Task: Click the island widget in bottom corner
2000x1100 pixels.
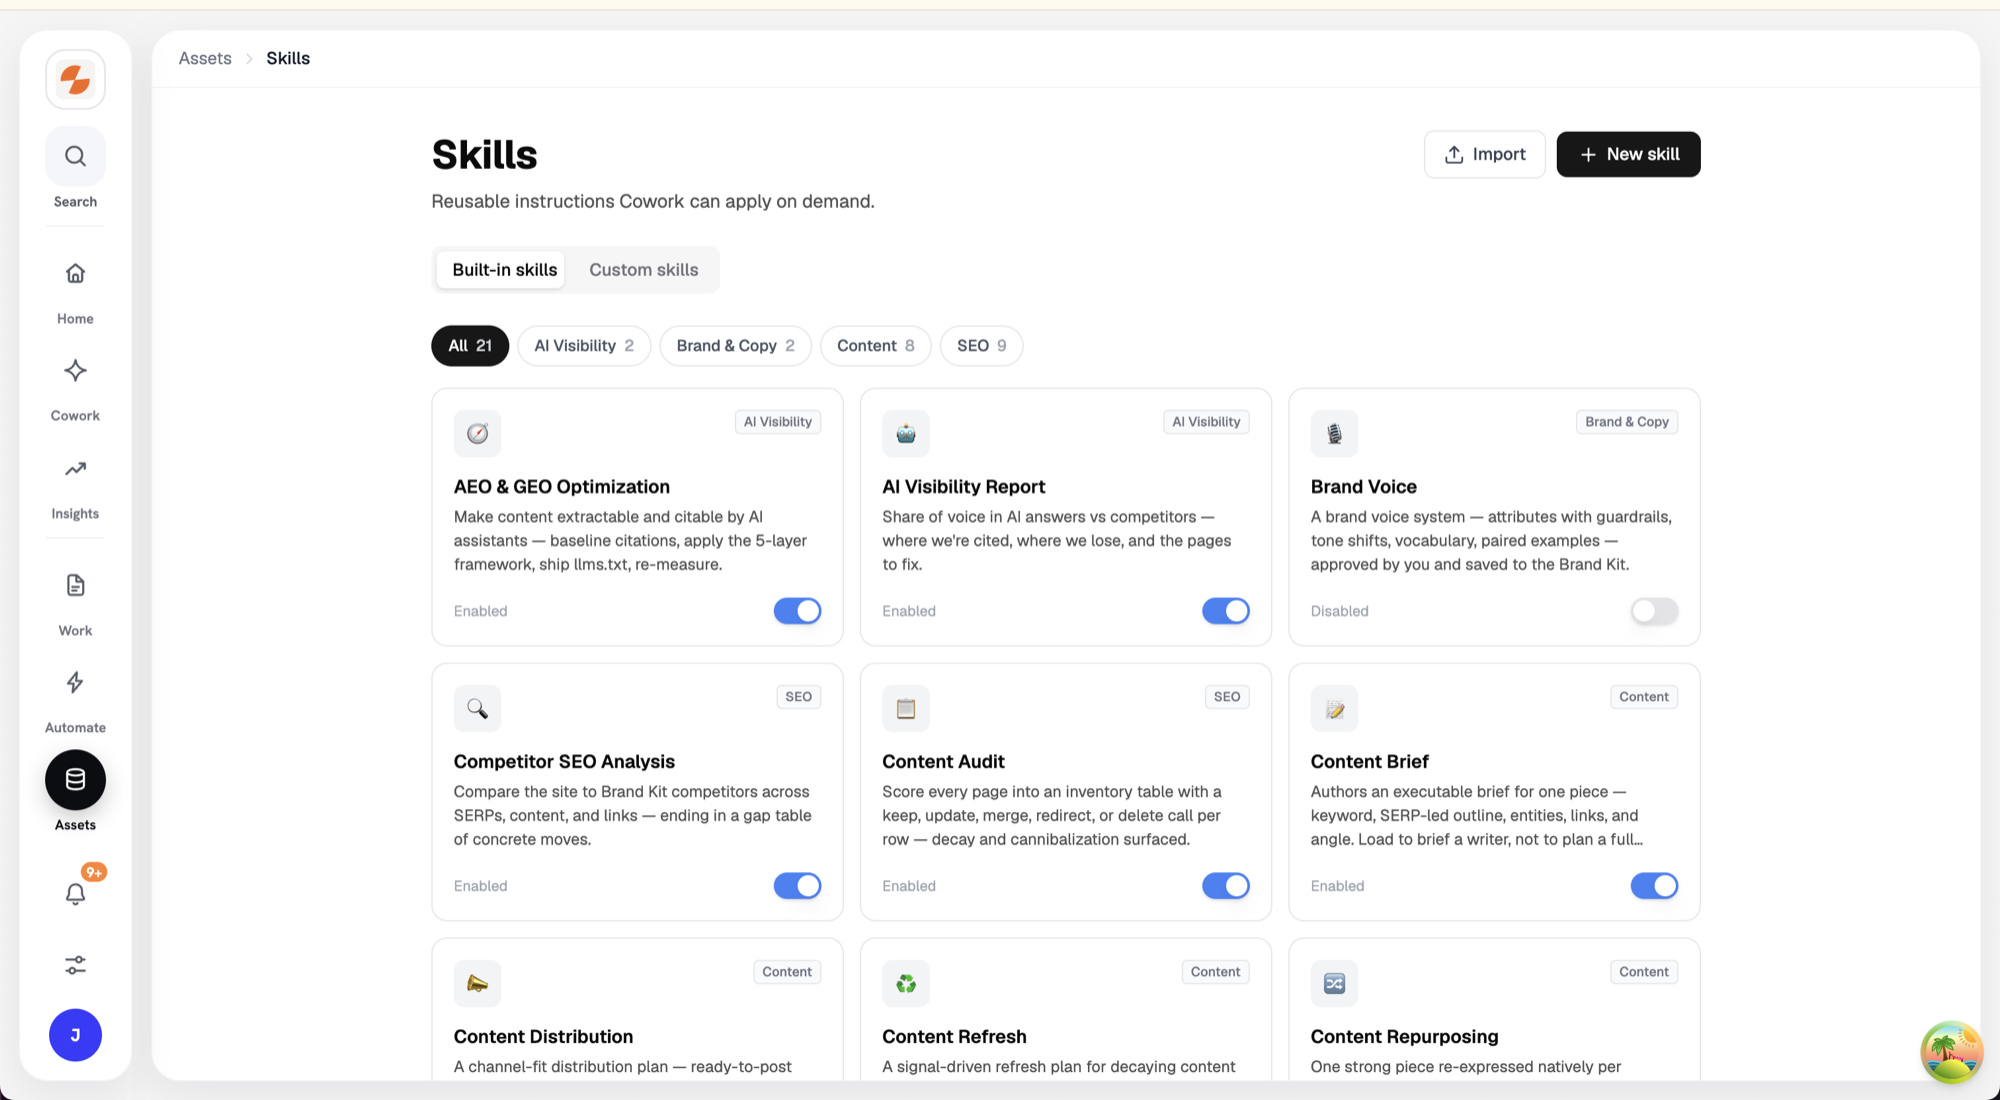Action: click(1951, 1051)
